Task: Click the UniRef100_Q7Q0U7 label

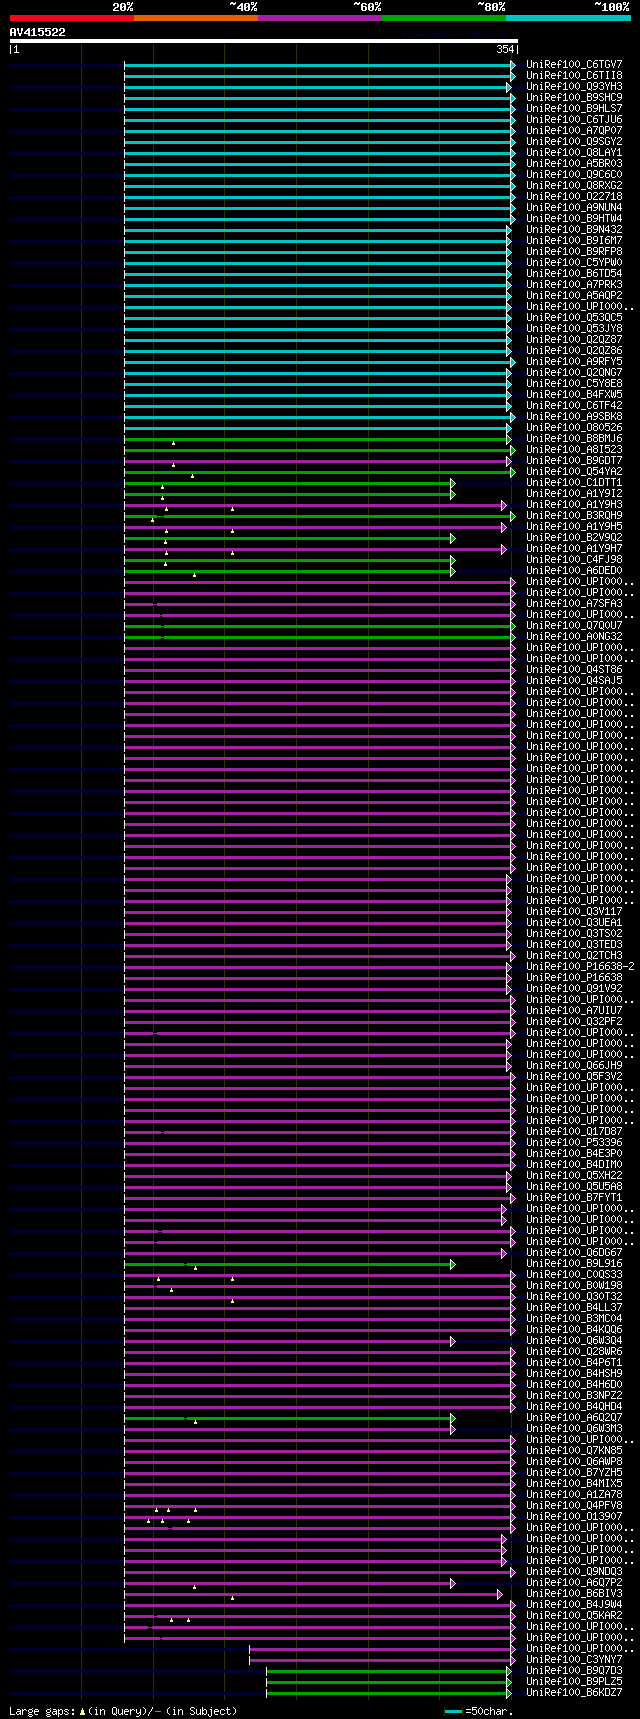Action: click(574, 626)
